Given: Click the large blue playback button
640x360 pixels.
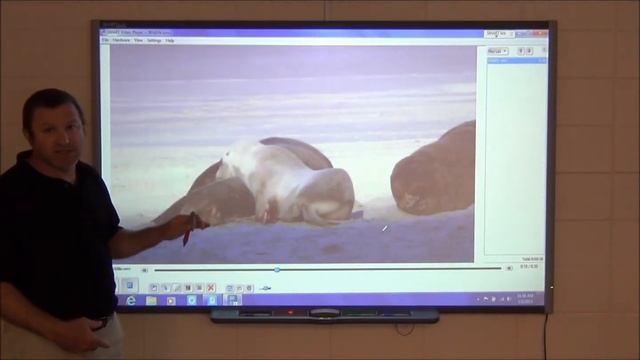Looking at the screenshot, I should pos(130,285).
